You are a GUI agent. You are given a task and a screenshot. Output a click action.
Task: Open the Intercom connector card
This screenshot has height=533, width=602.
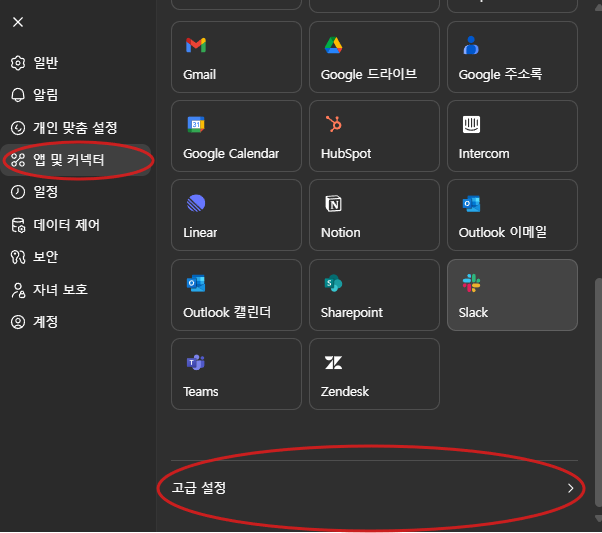pyautogui.click(x=512, y=136)
